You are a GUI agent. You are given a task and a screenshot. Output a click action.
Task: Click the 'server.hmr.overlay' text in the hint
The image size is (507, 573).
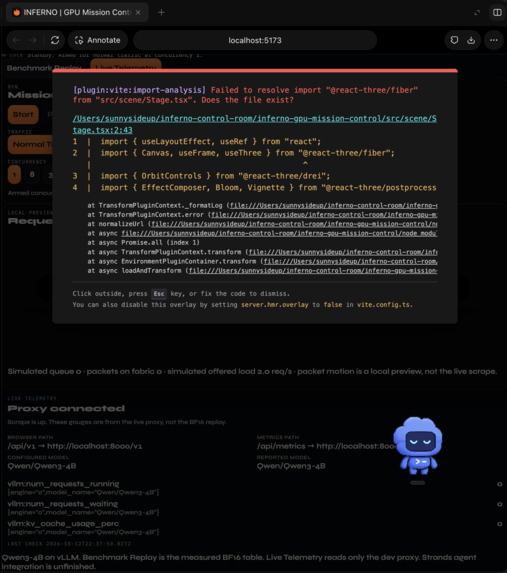pos(275,305)
